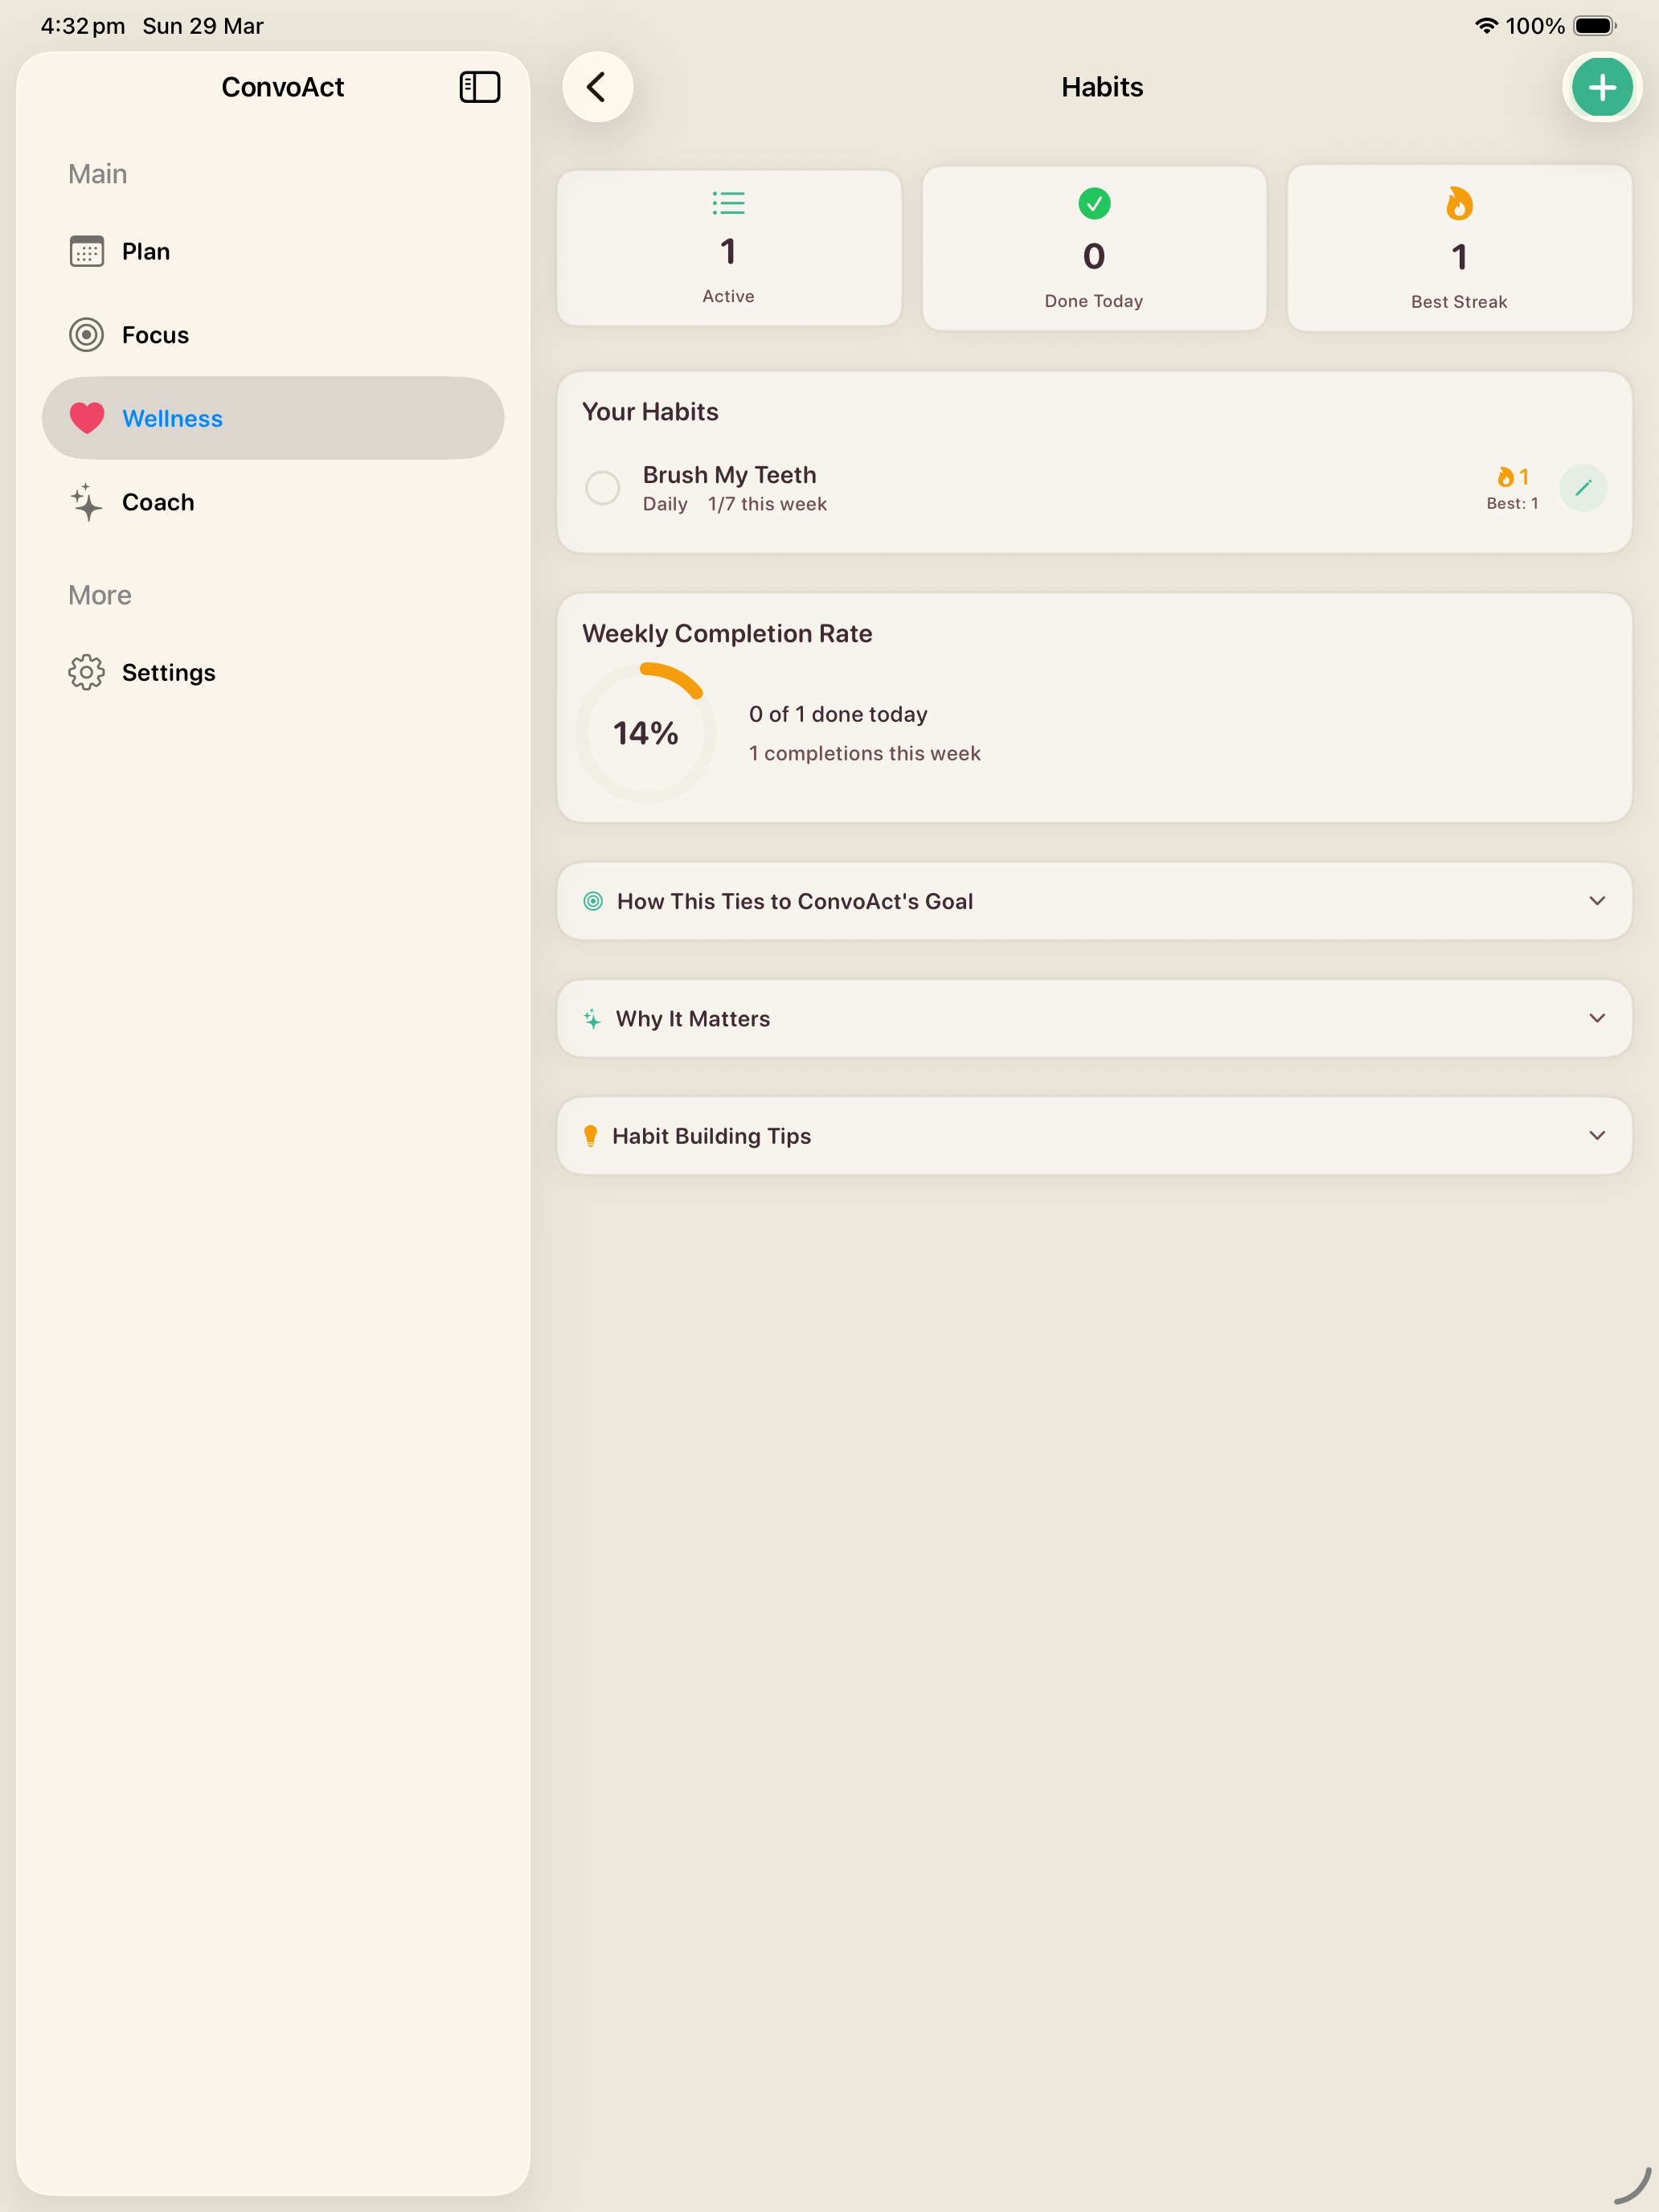This screenshot has width=1659, height=2212.
Task: Expand the Why It Matters section
Action: 1094,1018
